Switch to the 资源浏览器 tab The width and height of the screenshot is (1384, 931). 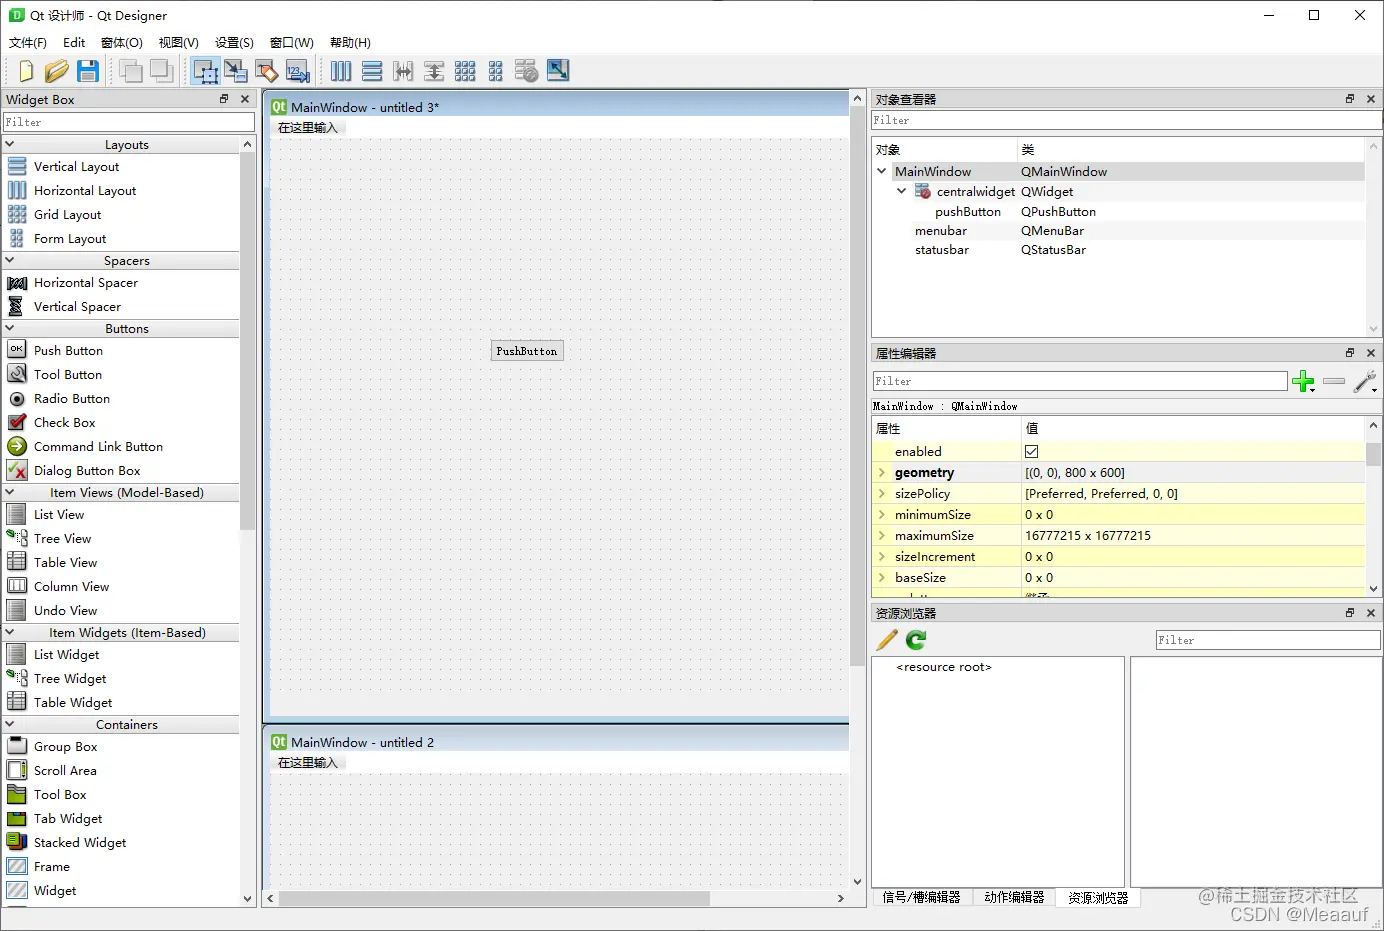[1098, 898]
